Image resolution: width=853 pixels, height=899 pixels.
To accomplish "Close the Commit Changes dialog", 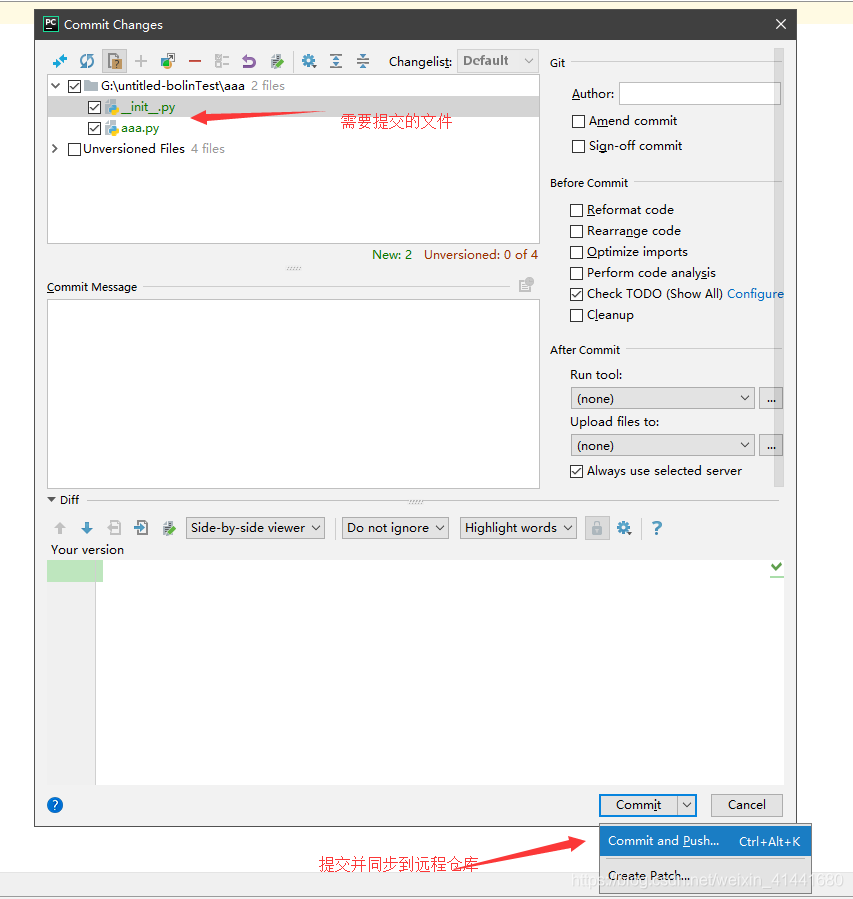I will pos(780,24).
